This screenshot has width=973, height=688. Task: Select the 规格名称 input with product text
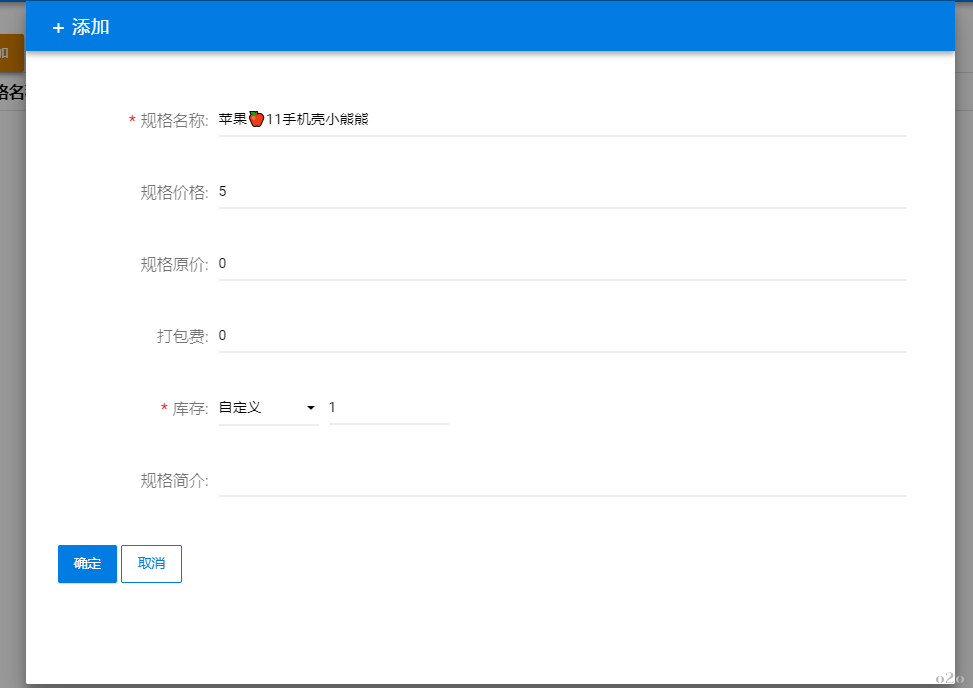(500, 118)
